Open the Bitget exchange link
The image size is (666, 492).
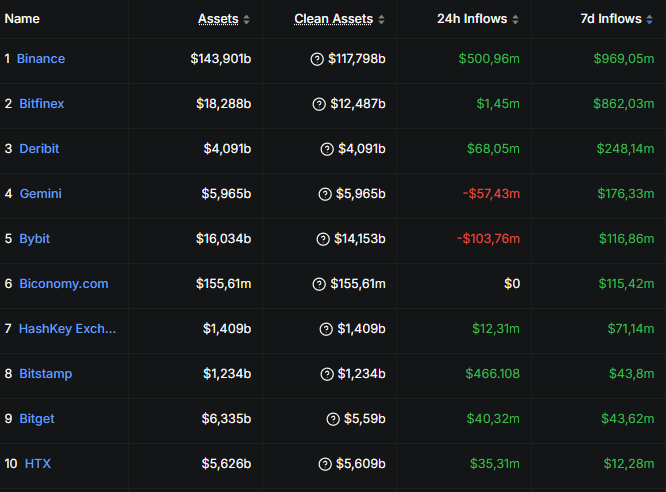coord(37,419)
